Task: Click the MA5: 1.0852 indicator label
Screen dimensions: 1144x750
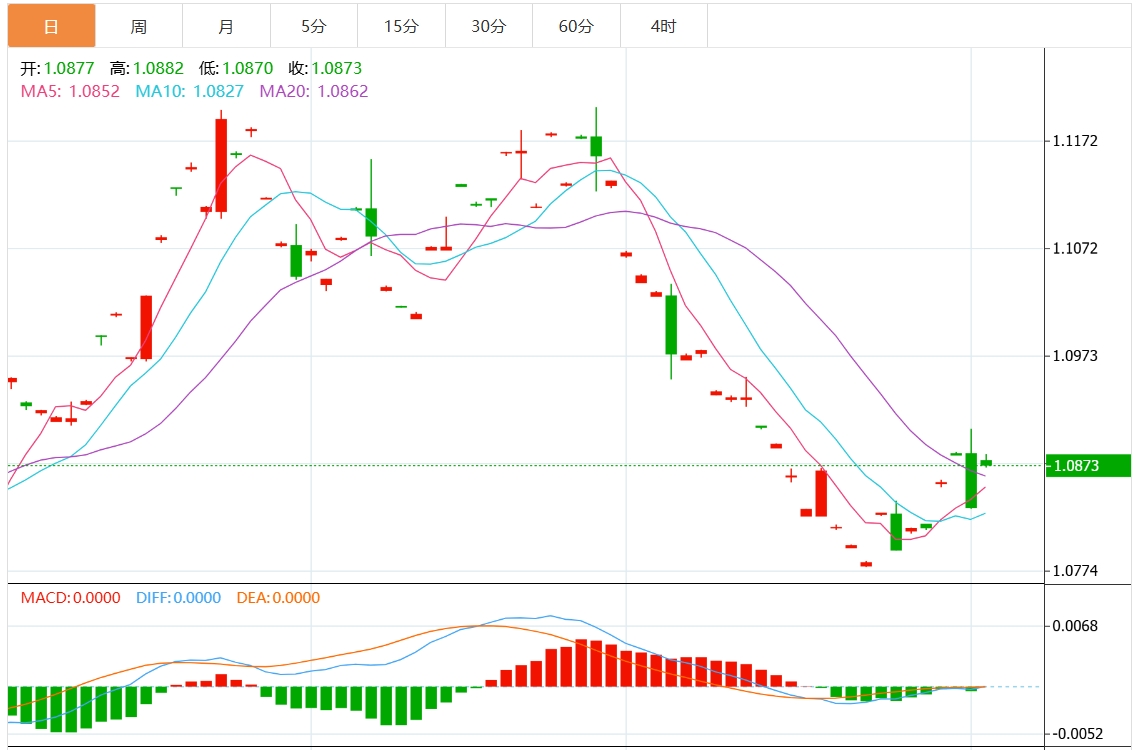Action: [70, 91]
